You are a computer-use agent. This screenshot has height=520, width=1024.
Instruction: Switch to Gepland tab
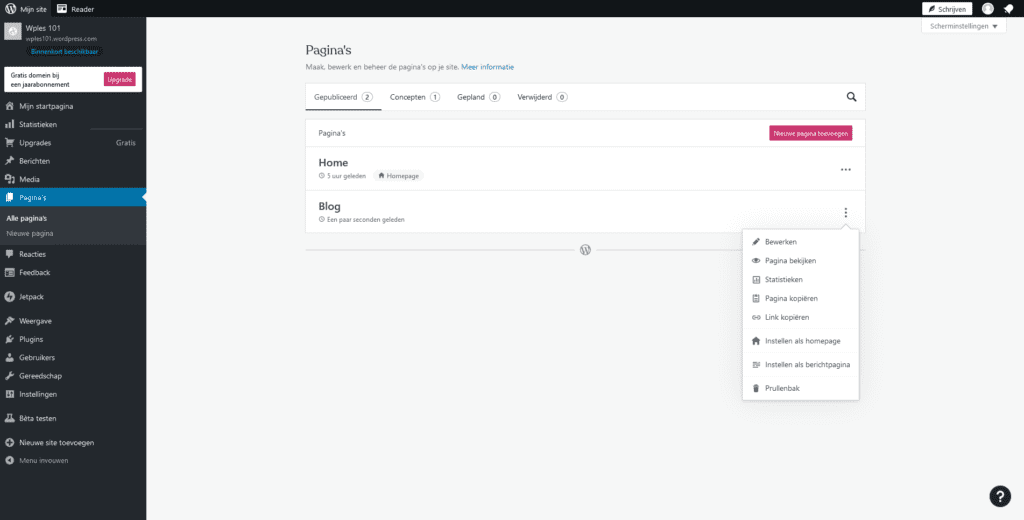point(478,97)
